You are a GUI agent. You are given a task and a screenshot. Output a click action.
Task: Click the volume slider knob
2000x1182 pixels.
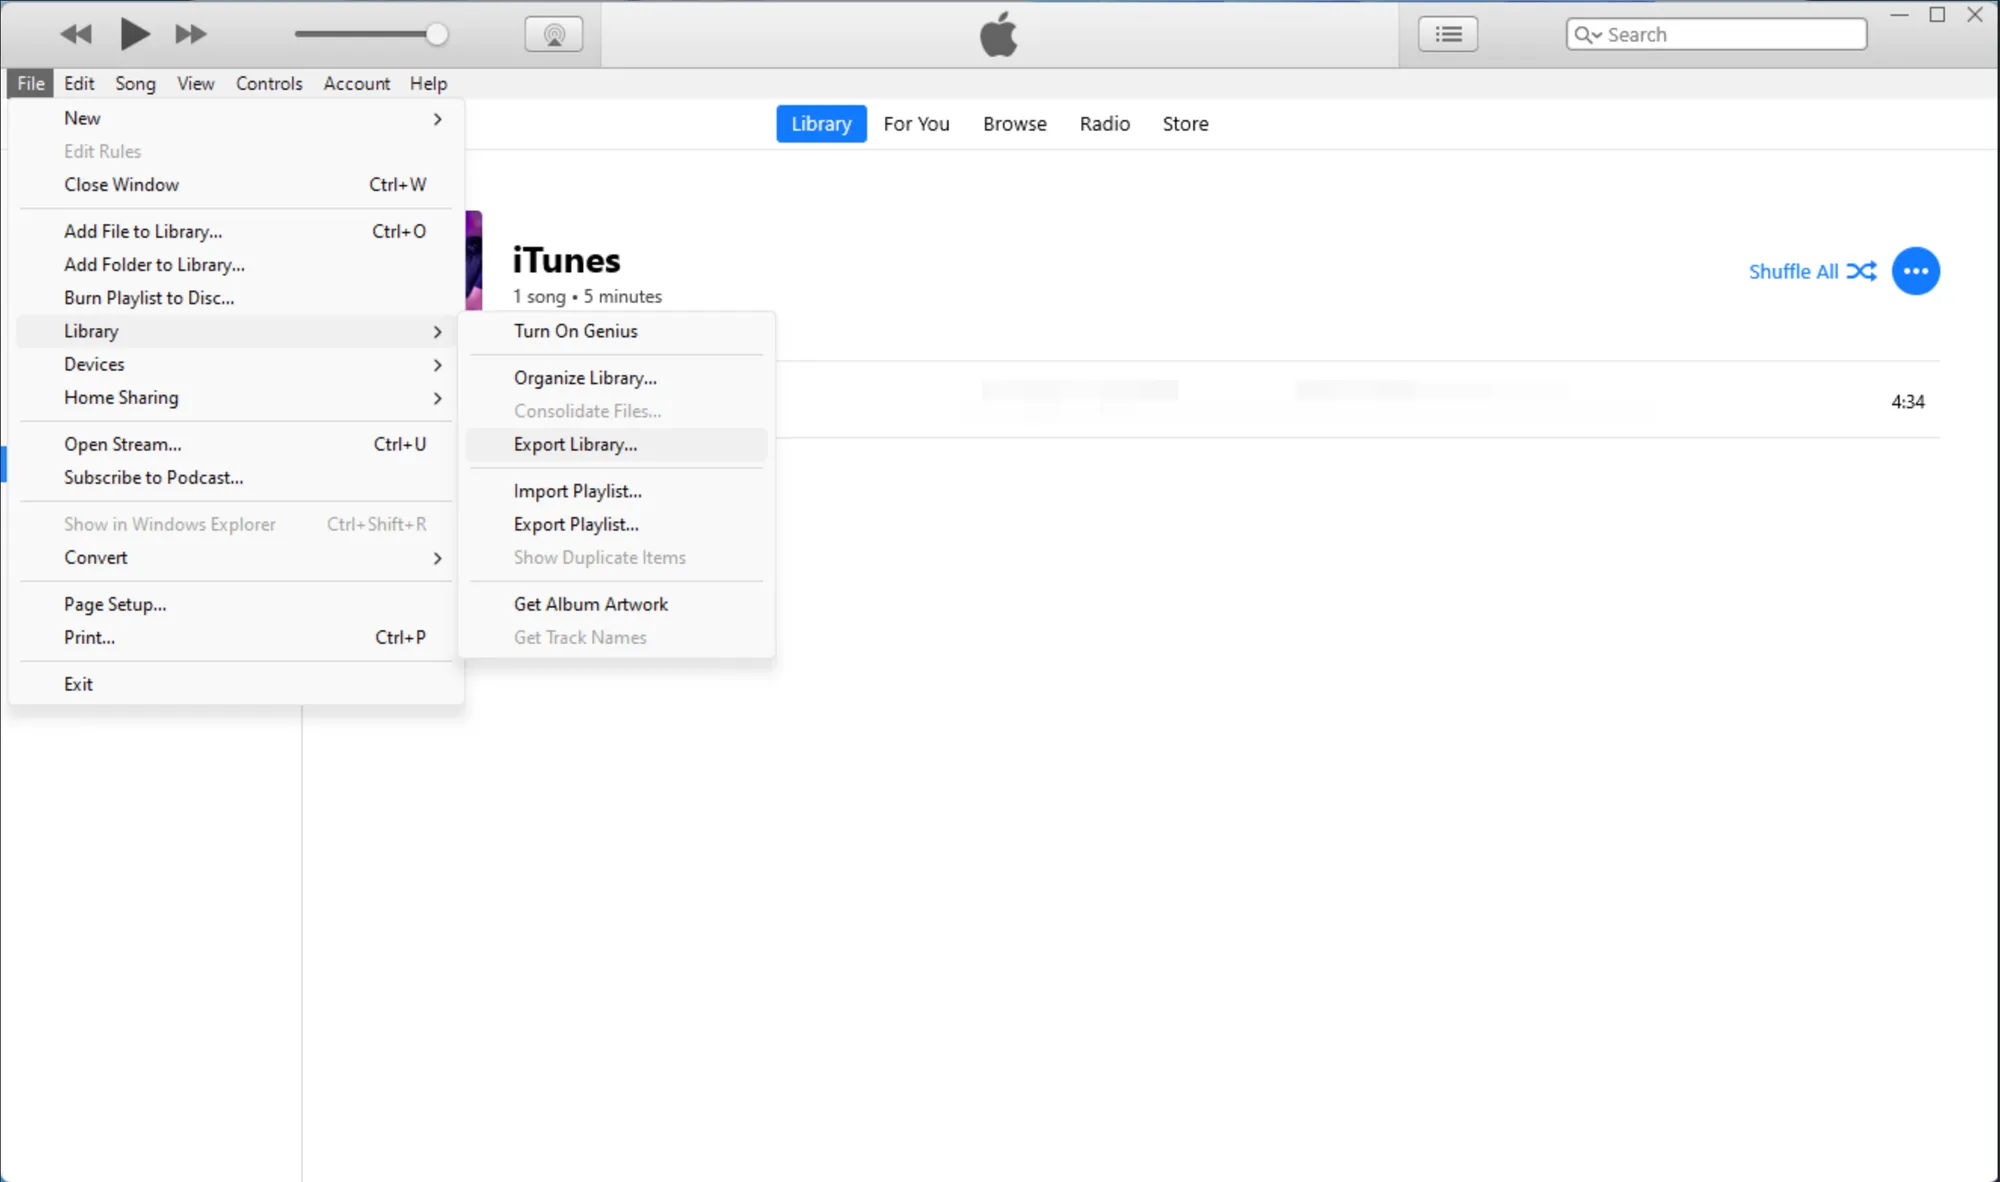[436, 34]
